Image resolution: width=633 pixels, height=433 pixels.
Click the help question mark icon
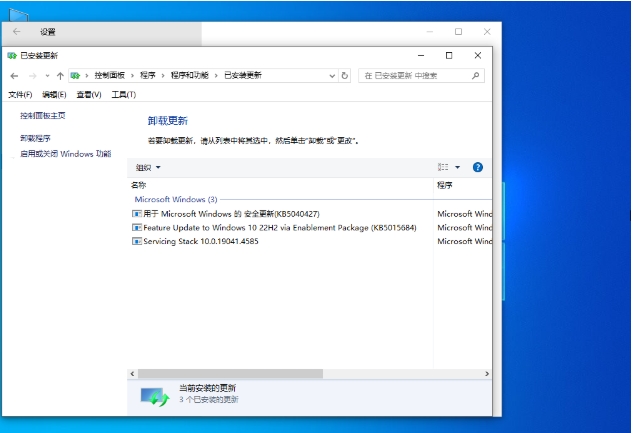click(x=478, y=167)
